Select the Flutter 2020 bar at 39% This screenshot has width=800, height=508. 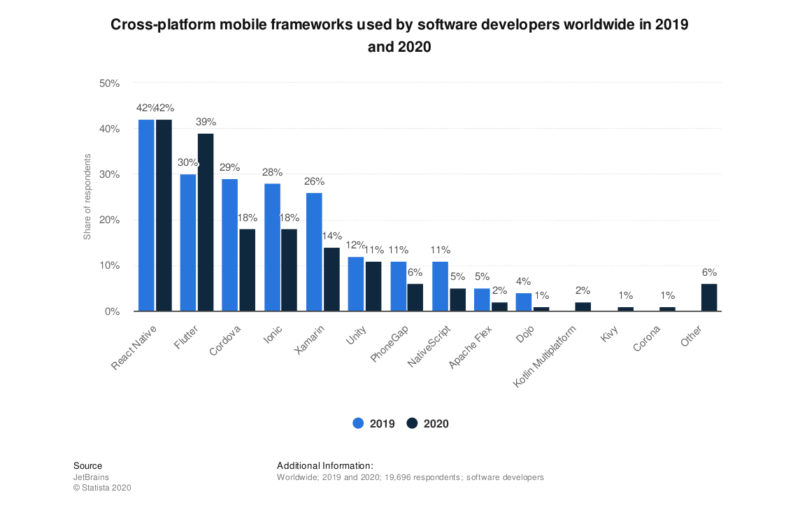[x=205, y=222]
